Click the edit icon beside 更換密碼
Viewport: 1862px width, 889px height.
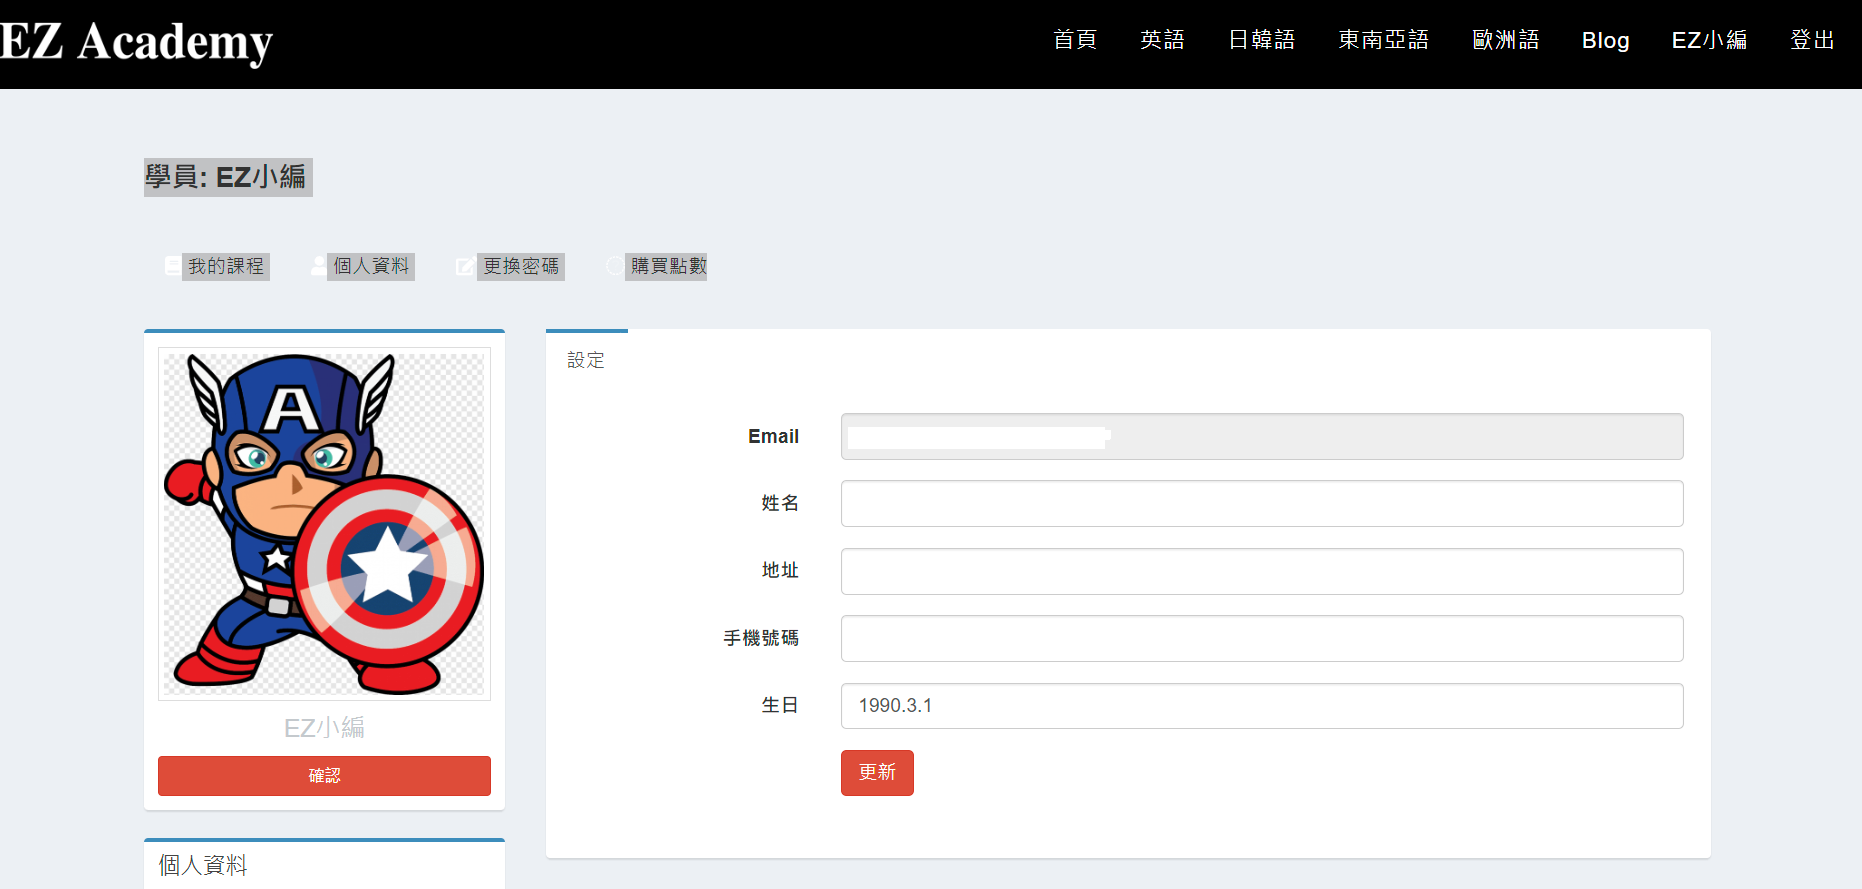click(465, 266)
